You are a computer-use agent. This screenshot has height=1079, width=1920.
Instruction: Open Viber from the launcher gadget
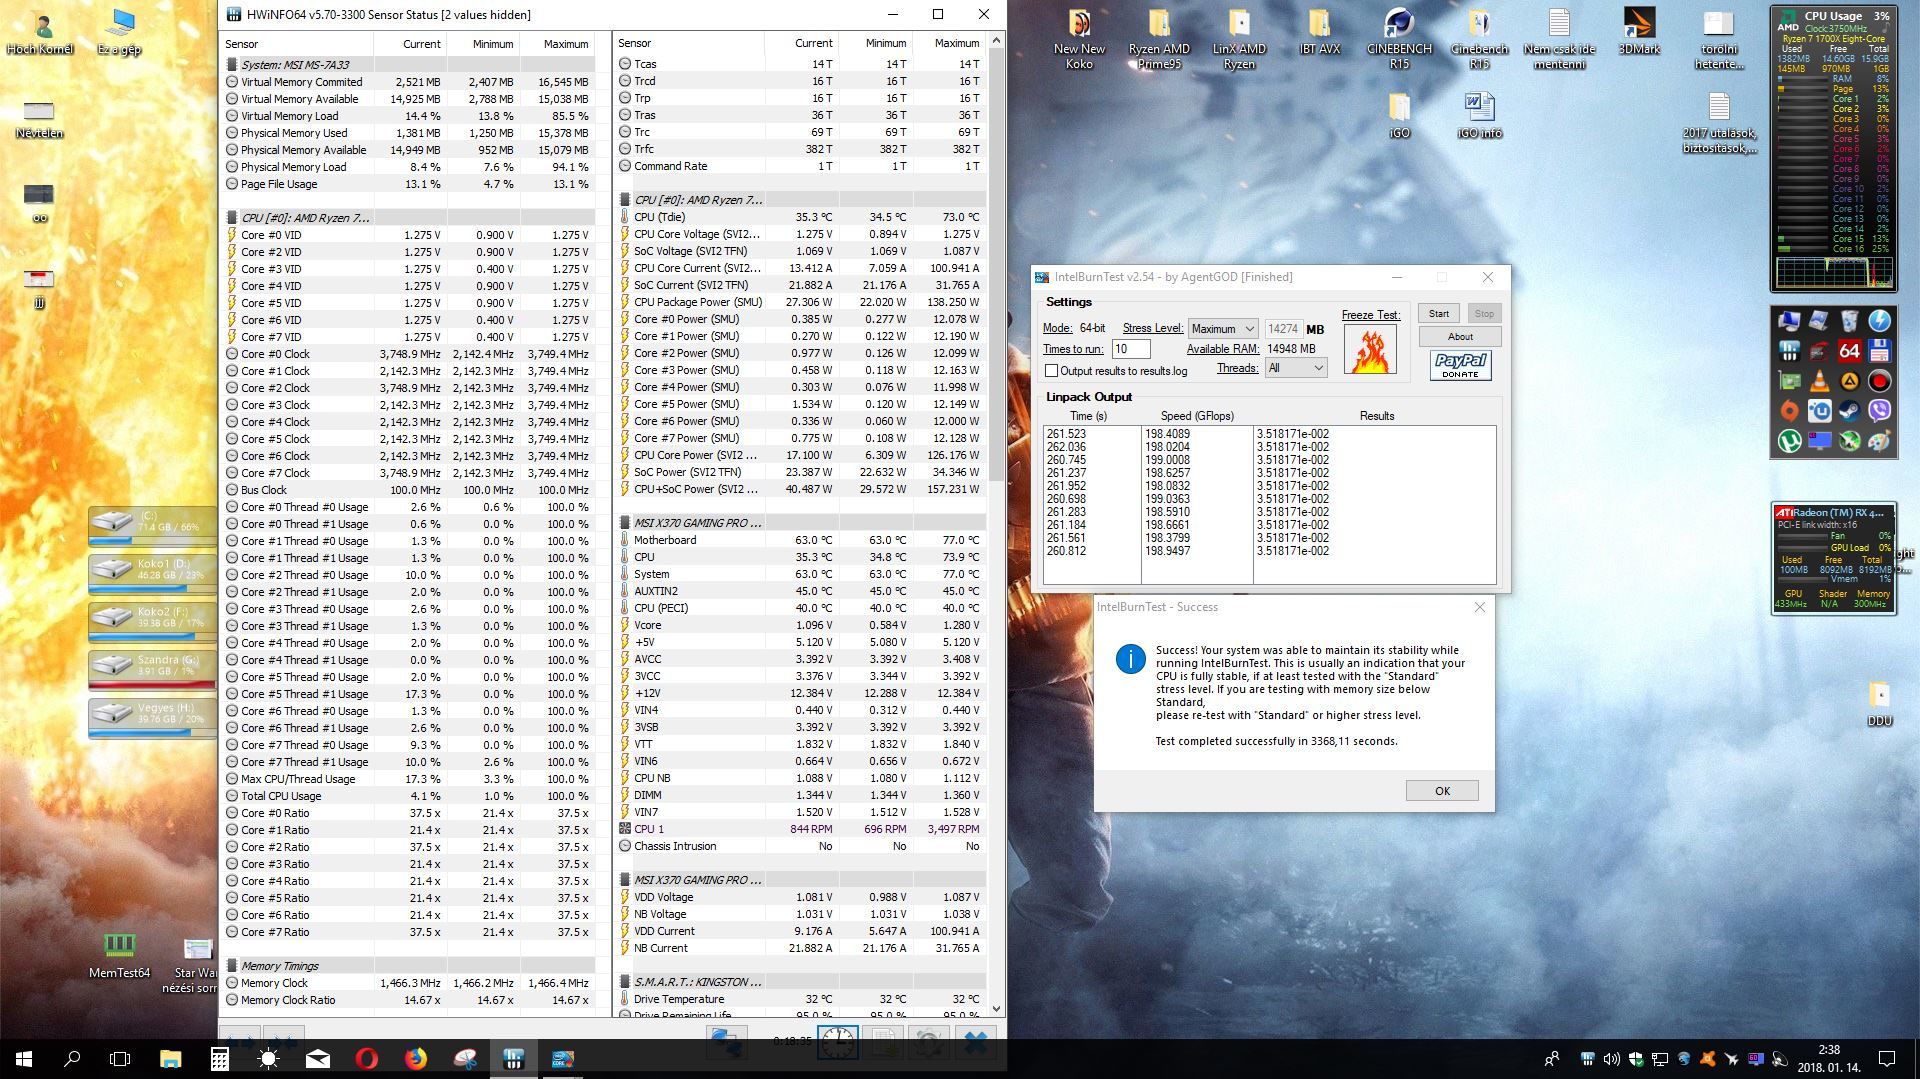pos(1880,410)
